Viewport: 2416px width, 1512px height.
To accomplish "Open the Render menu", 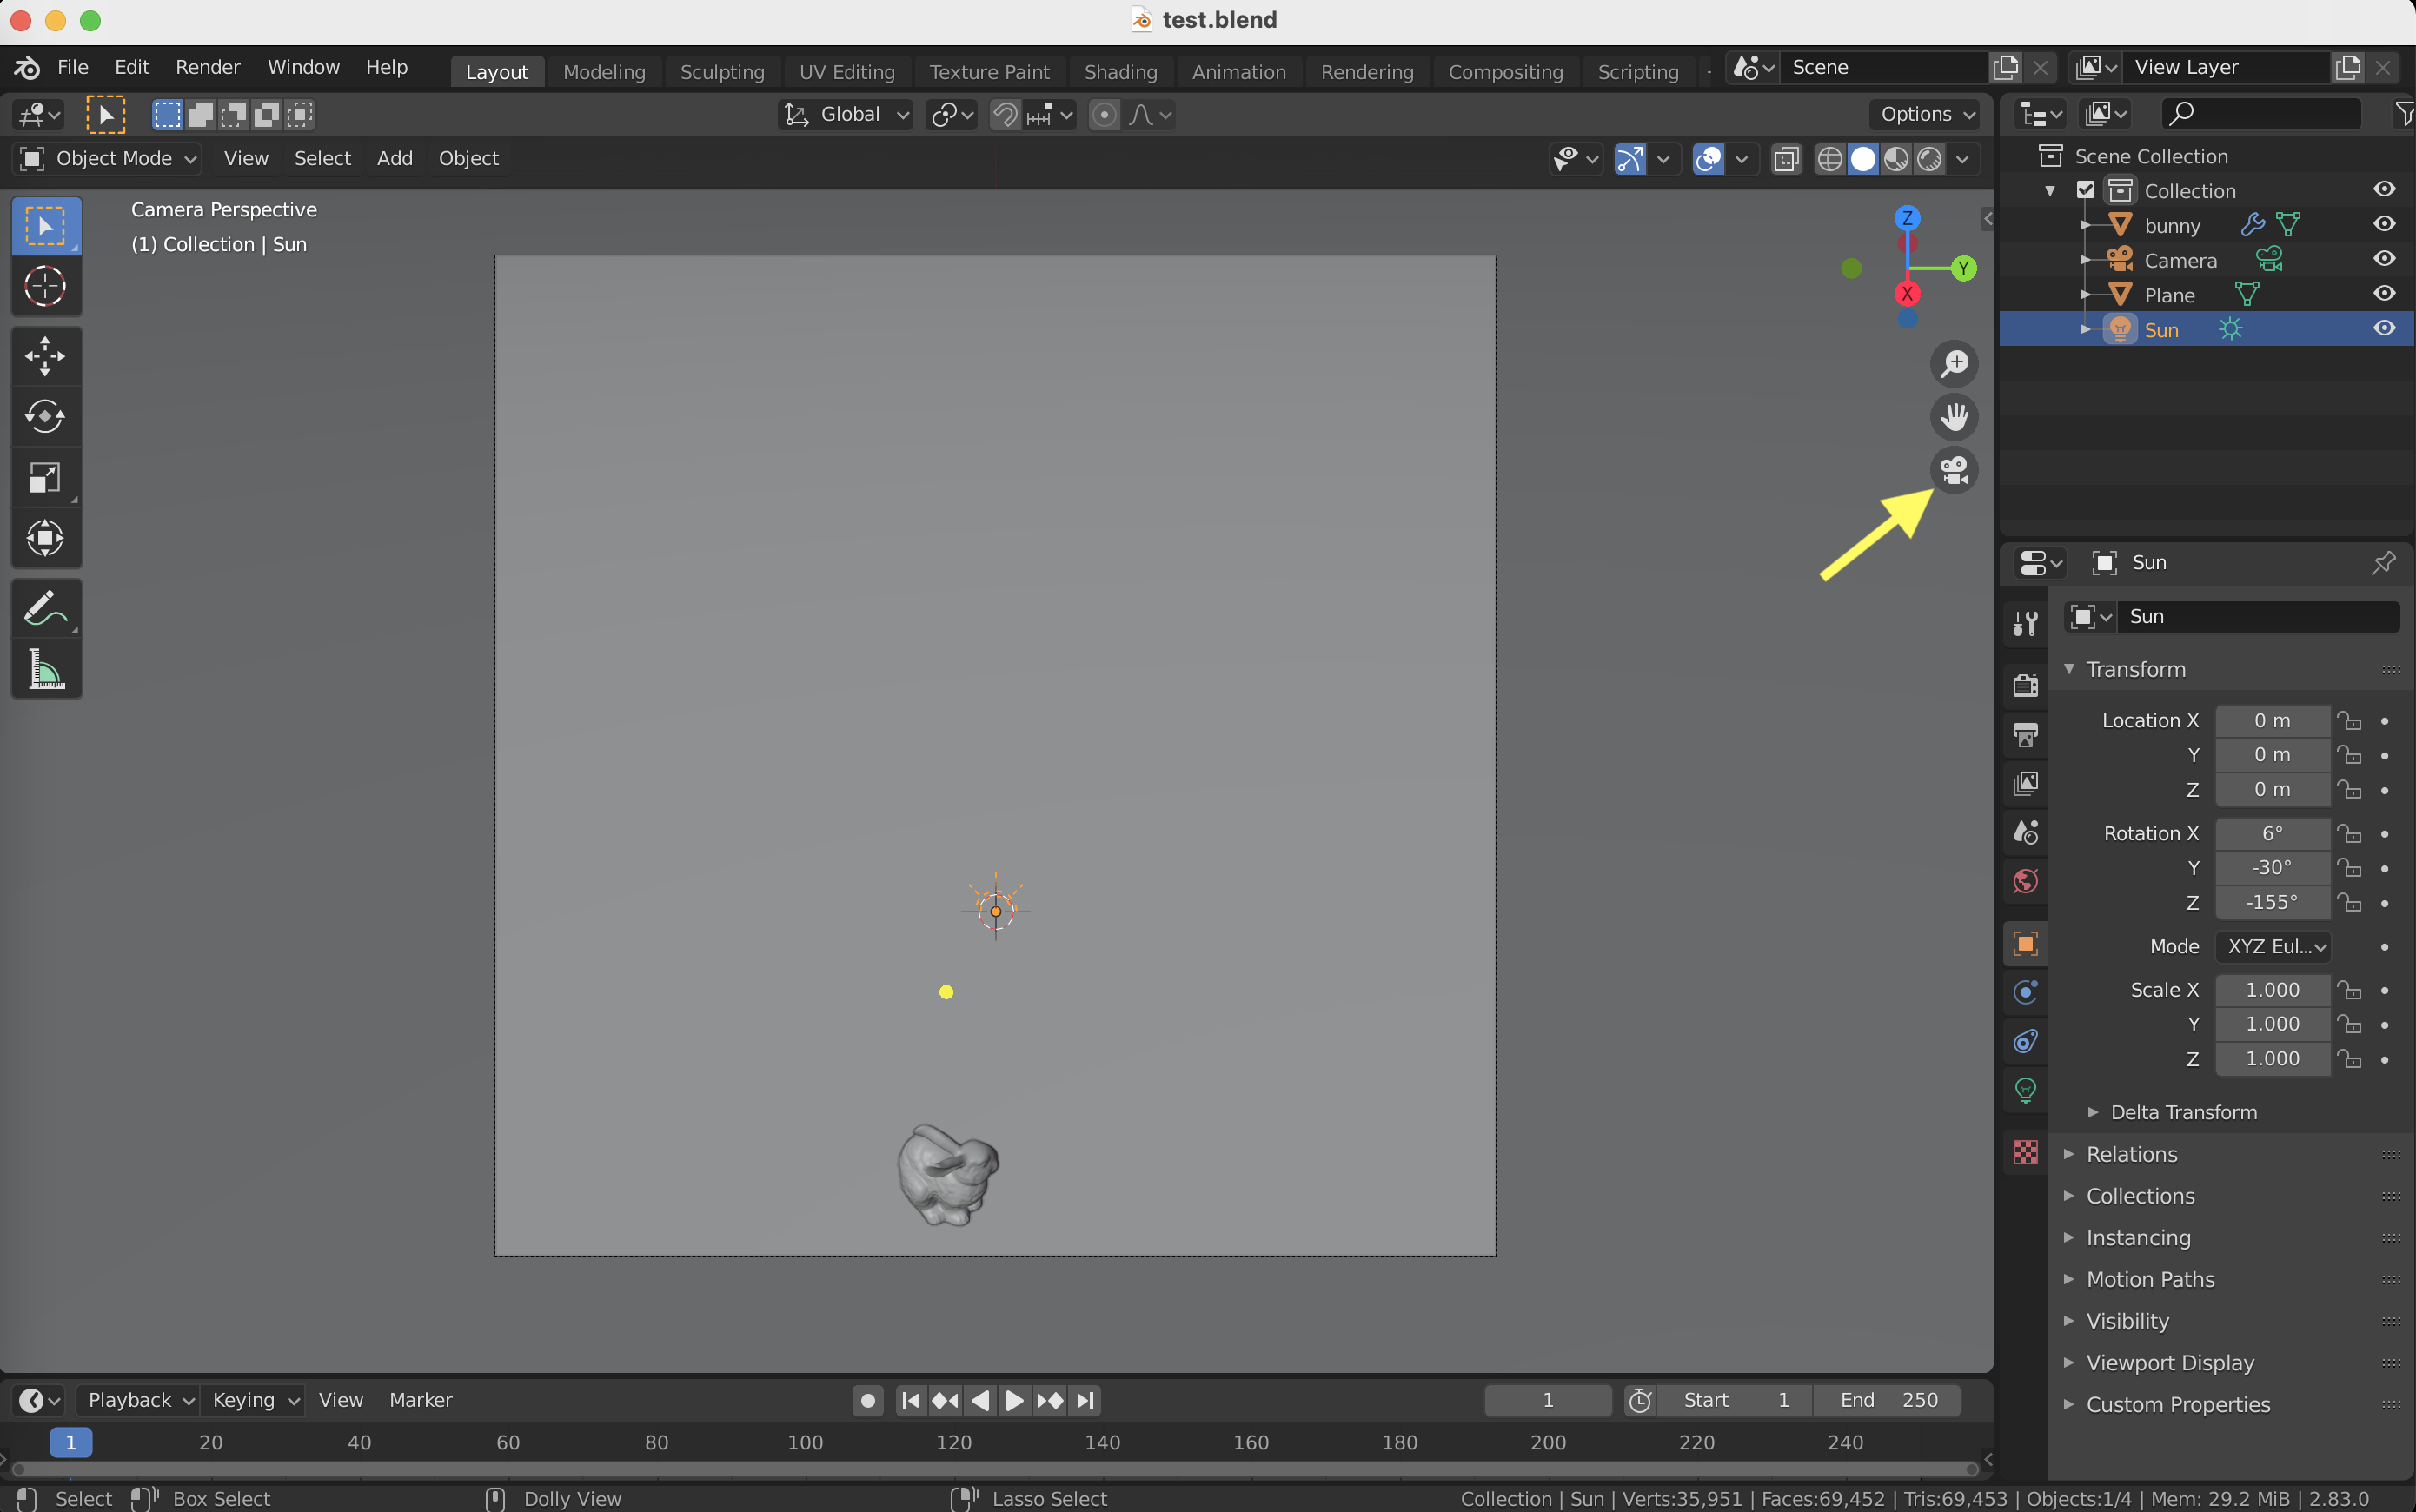I will 207,67.
